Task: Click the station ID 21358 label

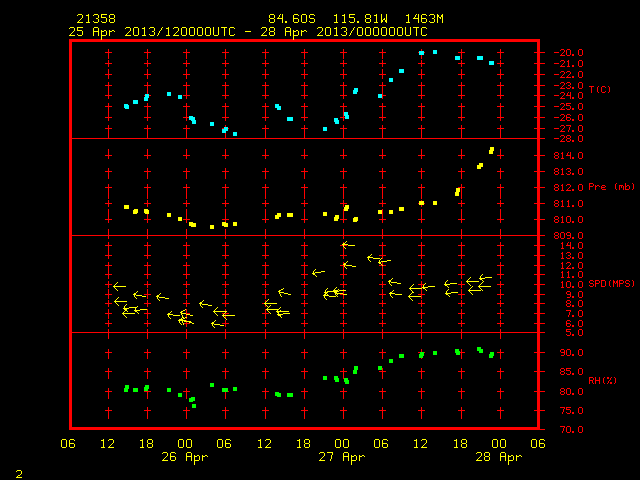Action: coord(96,19)
